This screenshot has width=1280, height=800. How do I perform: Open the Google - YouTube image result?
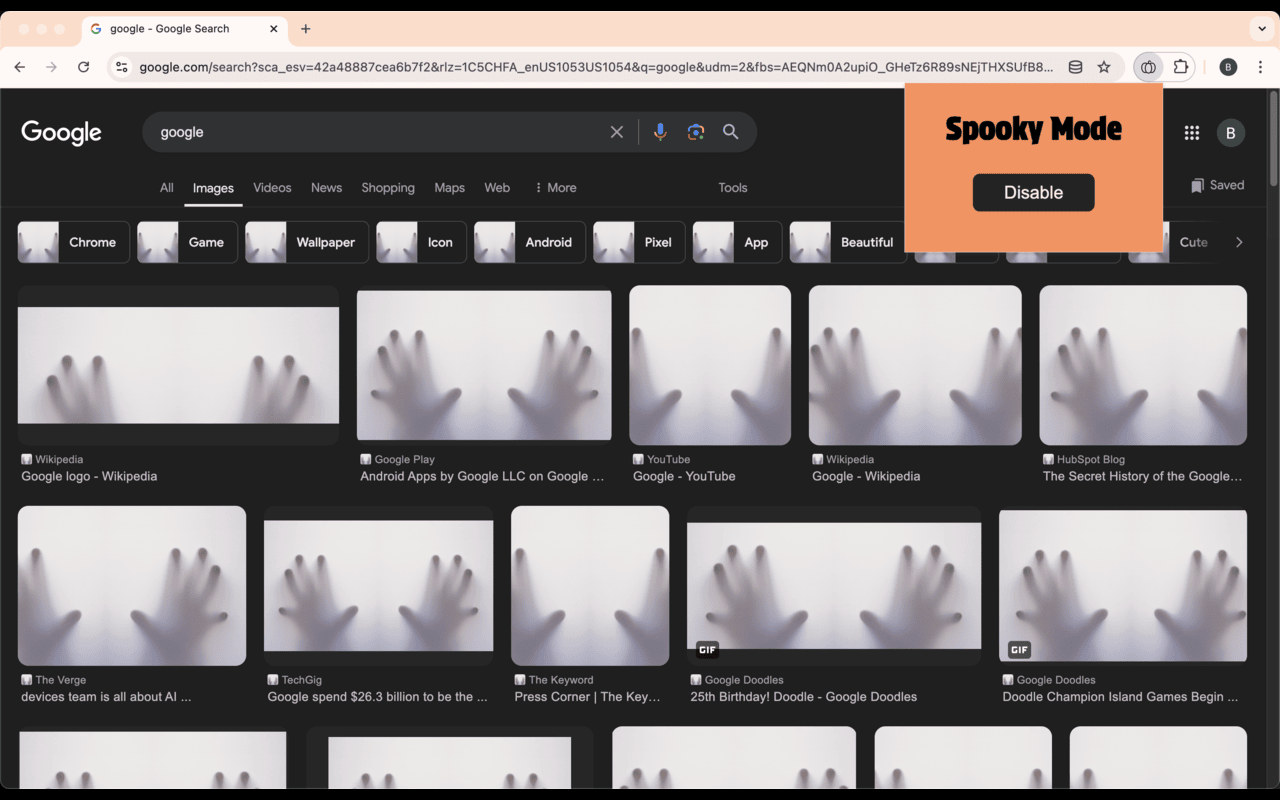click(710, 365)
